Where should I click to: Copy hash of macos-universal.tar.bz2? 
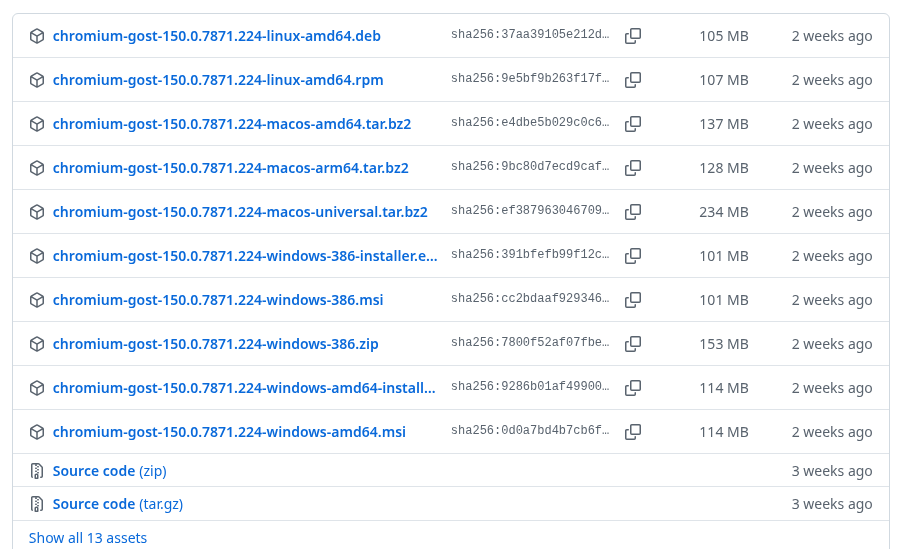[x=633, y=212]
